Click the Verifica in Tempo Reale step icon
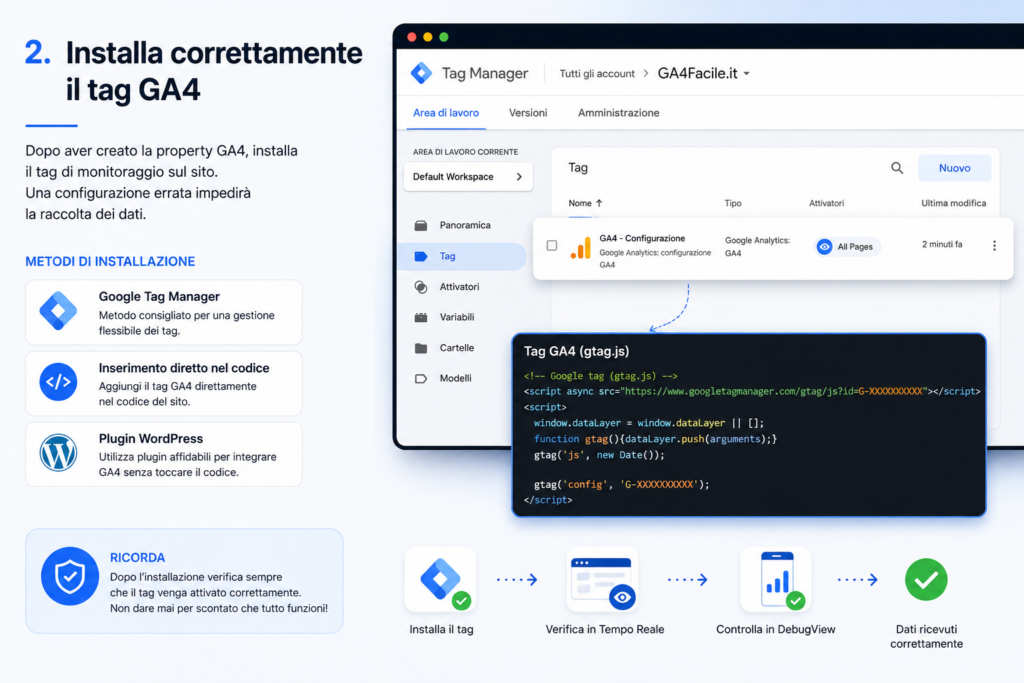 (x=602, y=579)
